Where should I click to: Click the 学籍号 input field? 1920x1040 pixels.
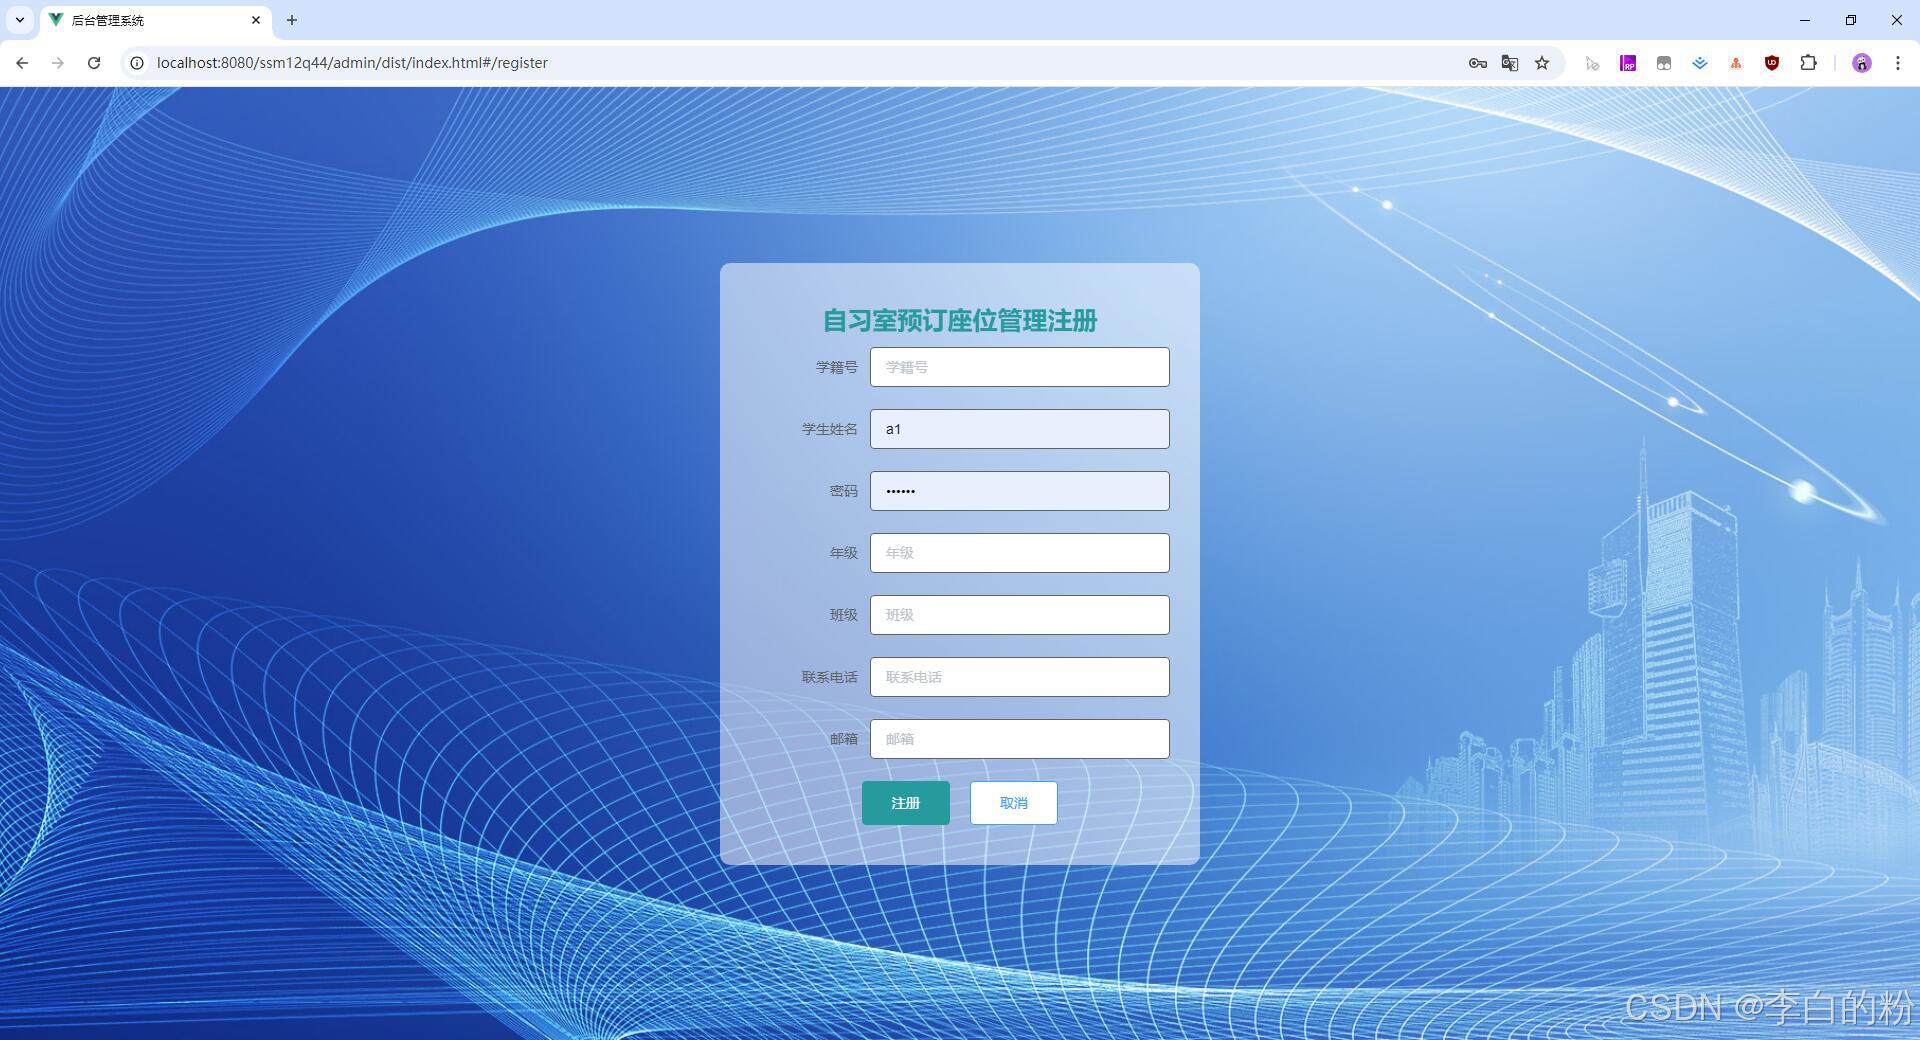click(x=1019, y=367)
